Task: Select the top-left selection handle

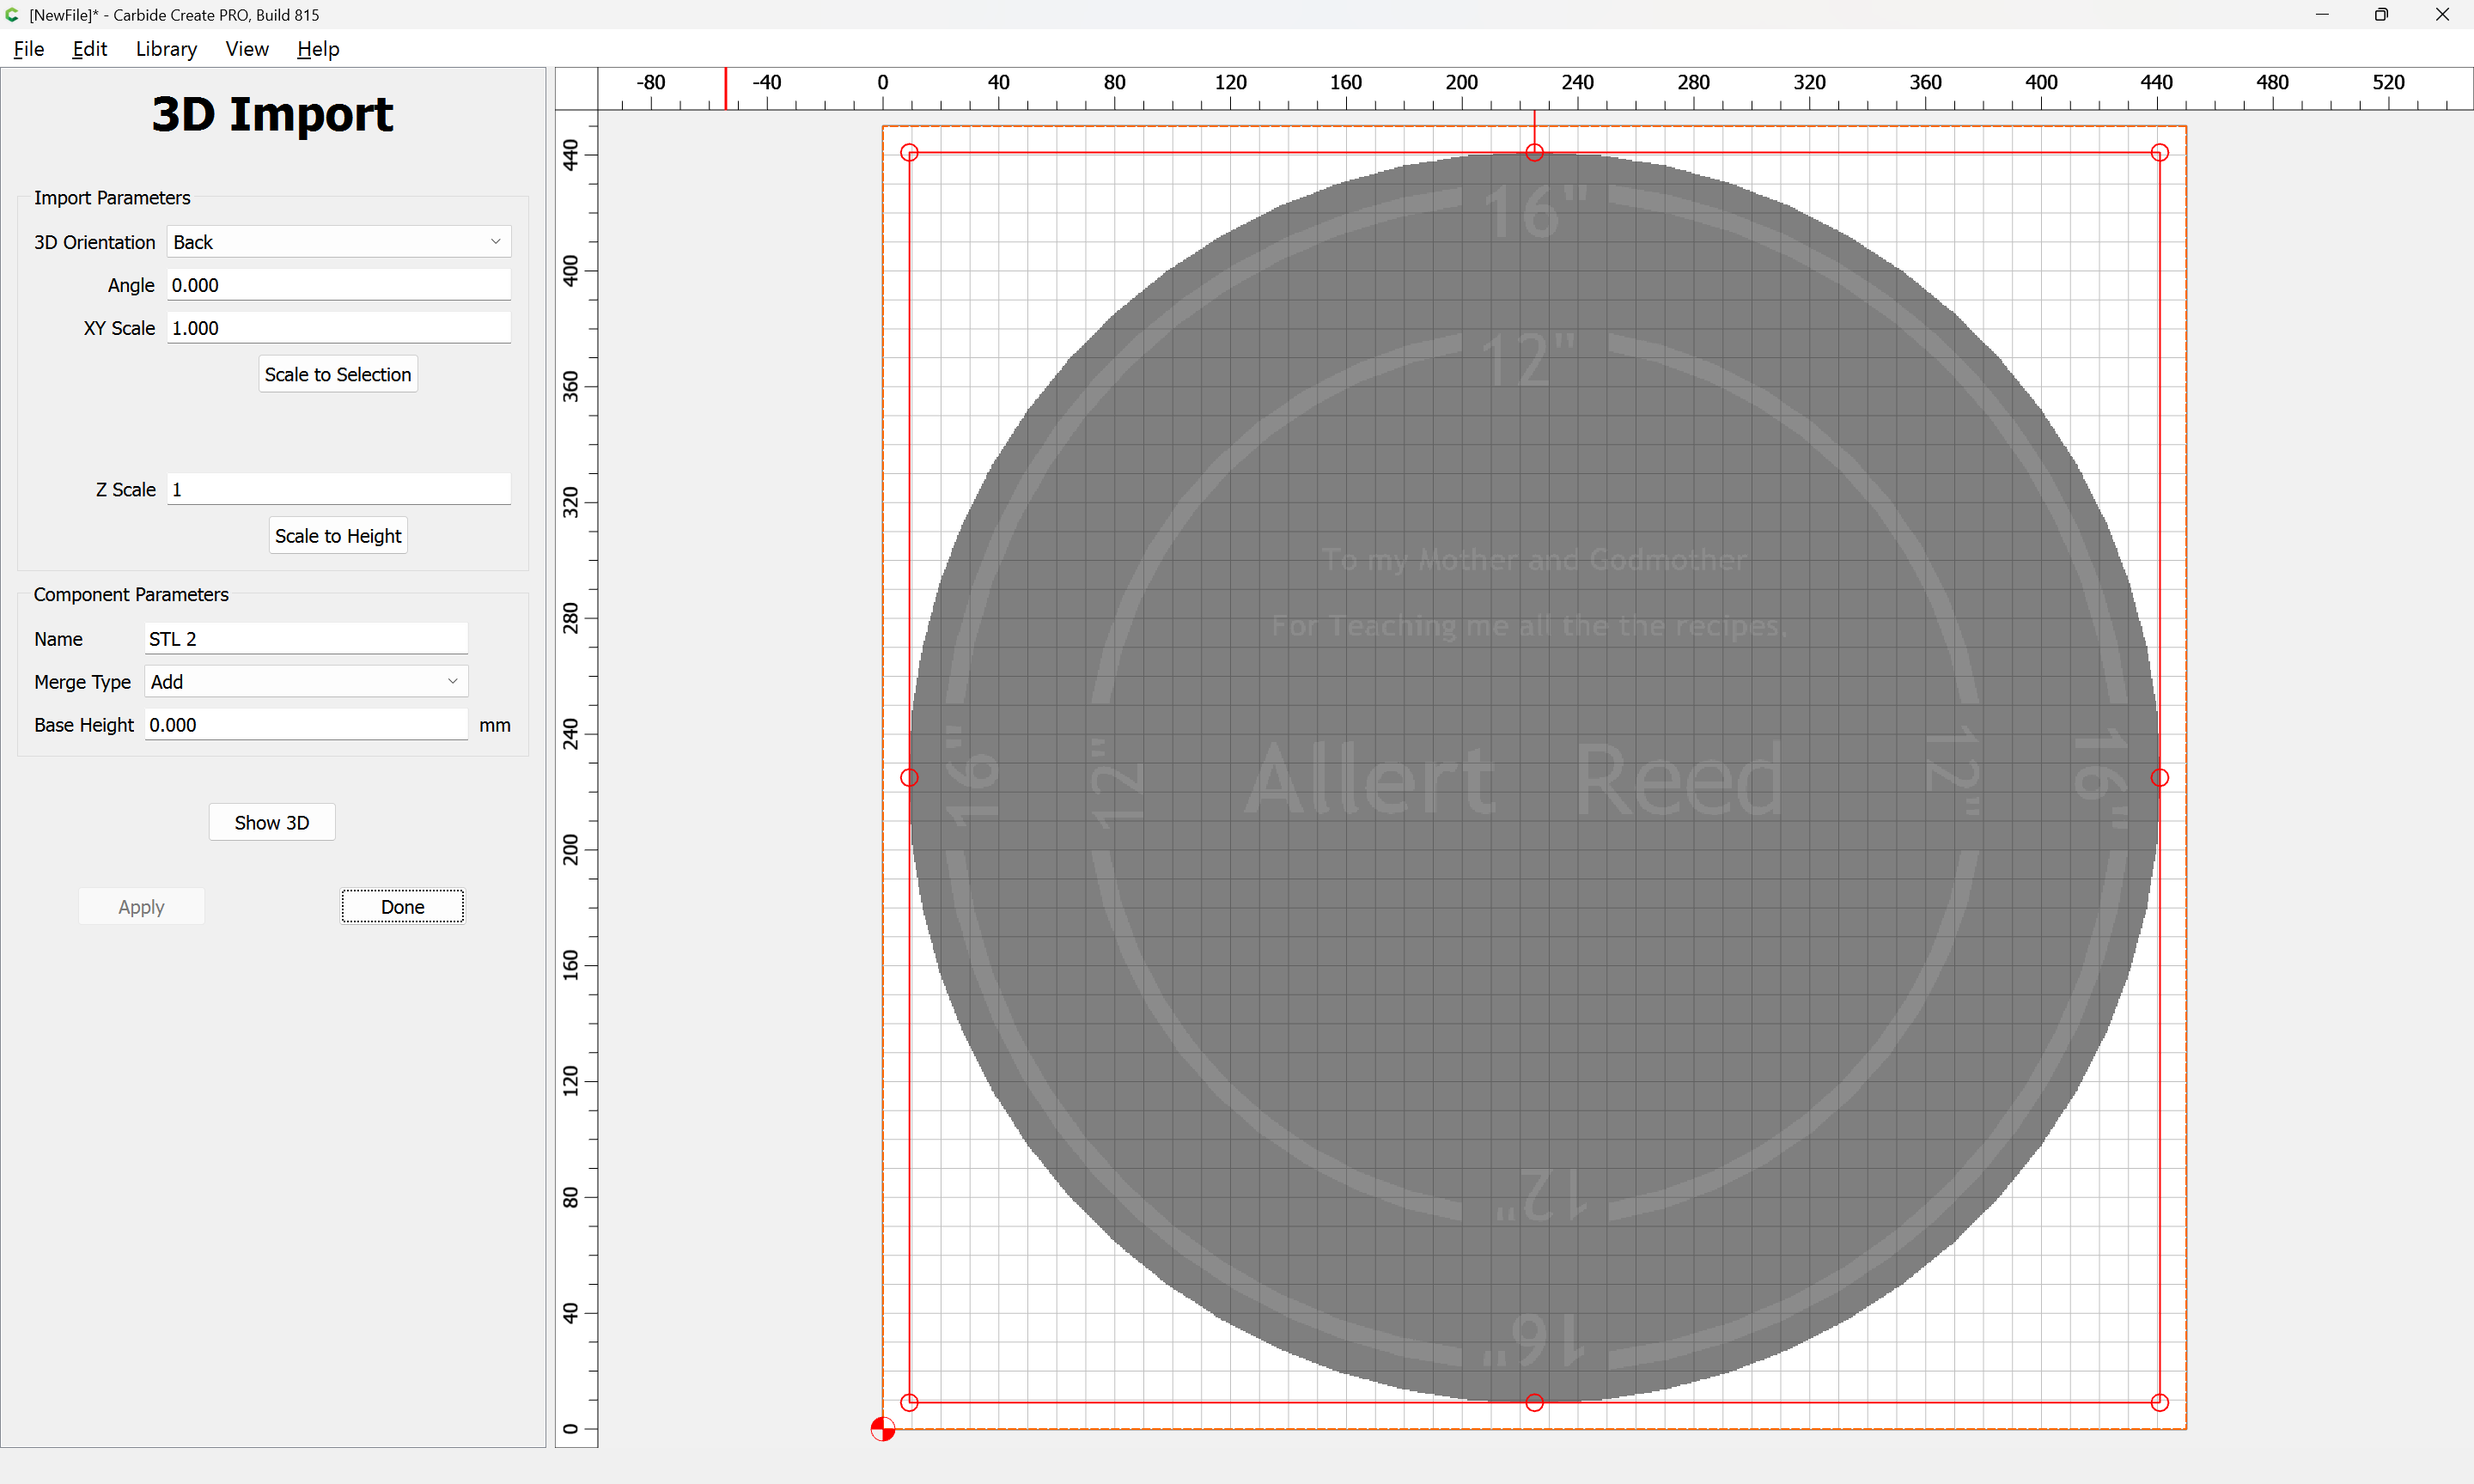Action: pos(909,153)
